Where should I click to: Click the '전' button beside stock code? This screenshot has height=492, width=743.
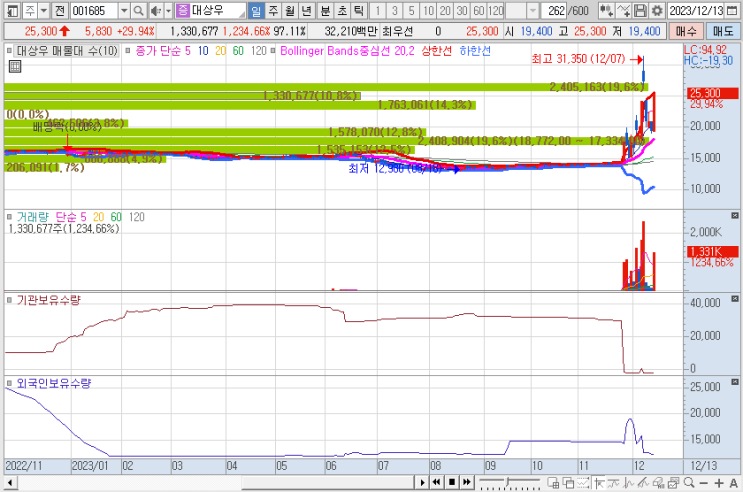59,10
